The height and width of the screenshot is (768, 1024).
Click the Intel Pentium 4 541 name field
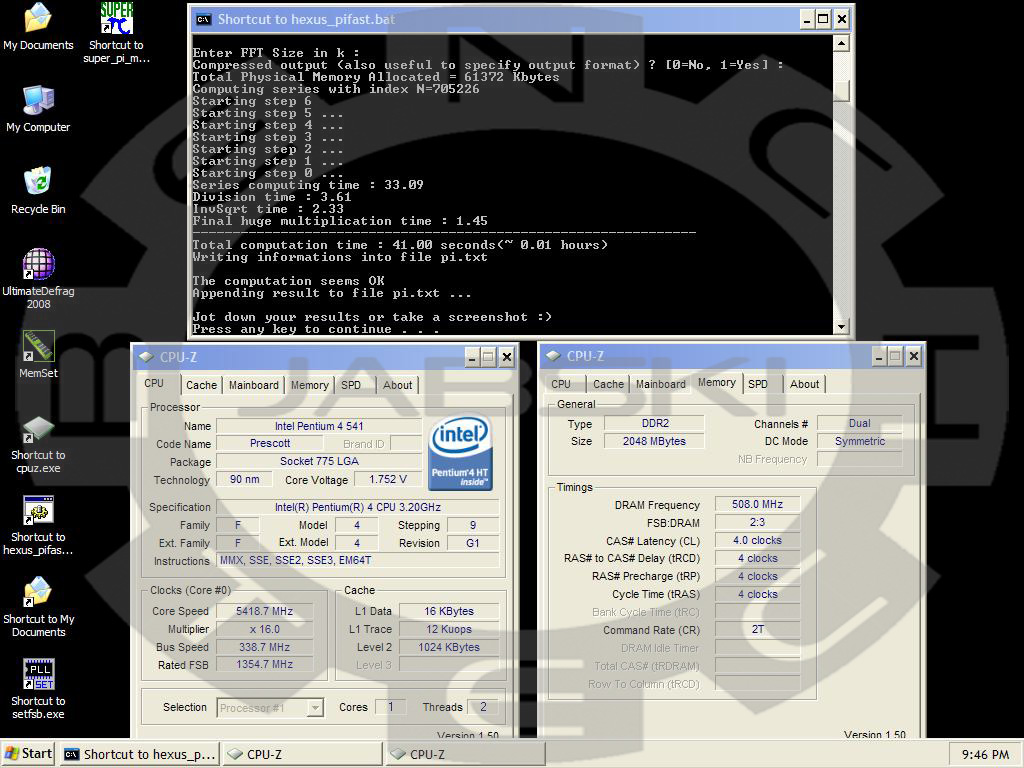click(x=319, y=426)
